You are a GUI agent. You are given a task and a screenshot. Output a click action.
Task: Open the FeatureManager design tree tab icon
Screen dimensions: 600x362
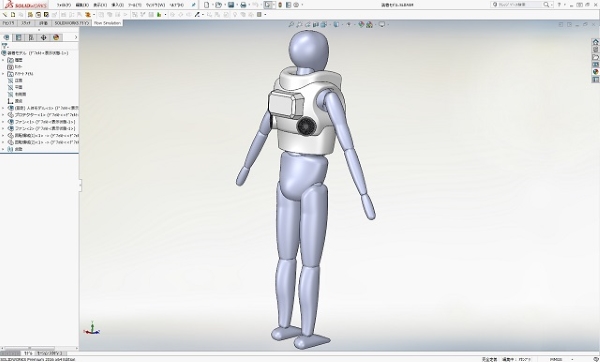pyautogui.click(x=6, y=37)
